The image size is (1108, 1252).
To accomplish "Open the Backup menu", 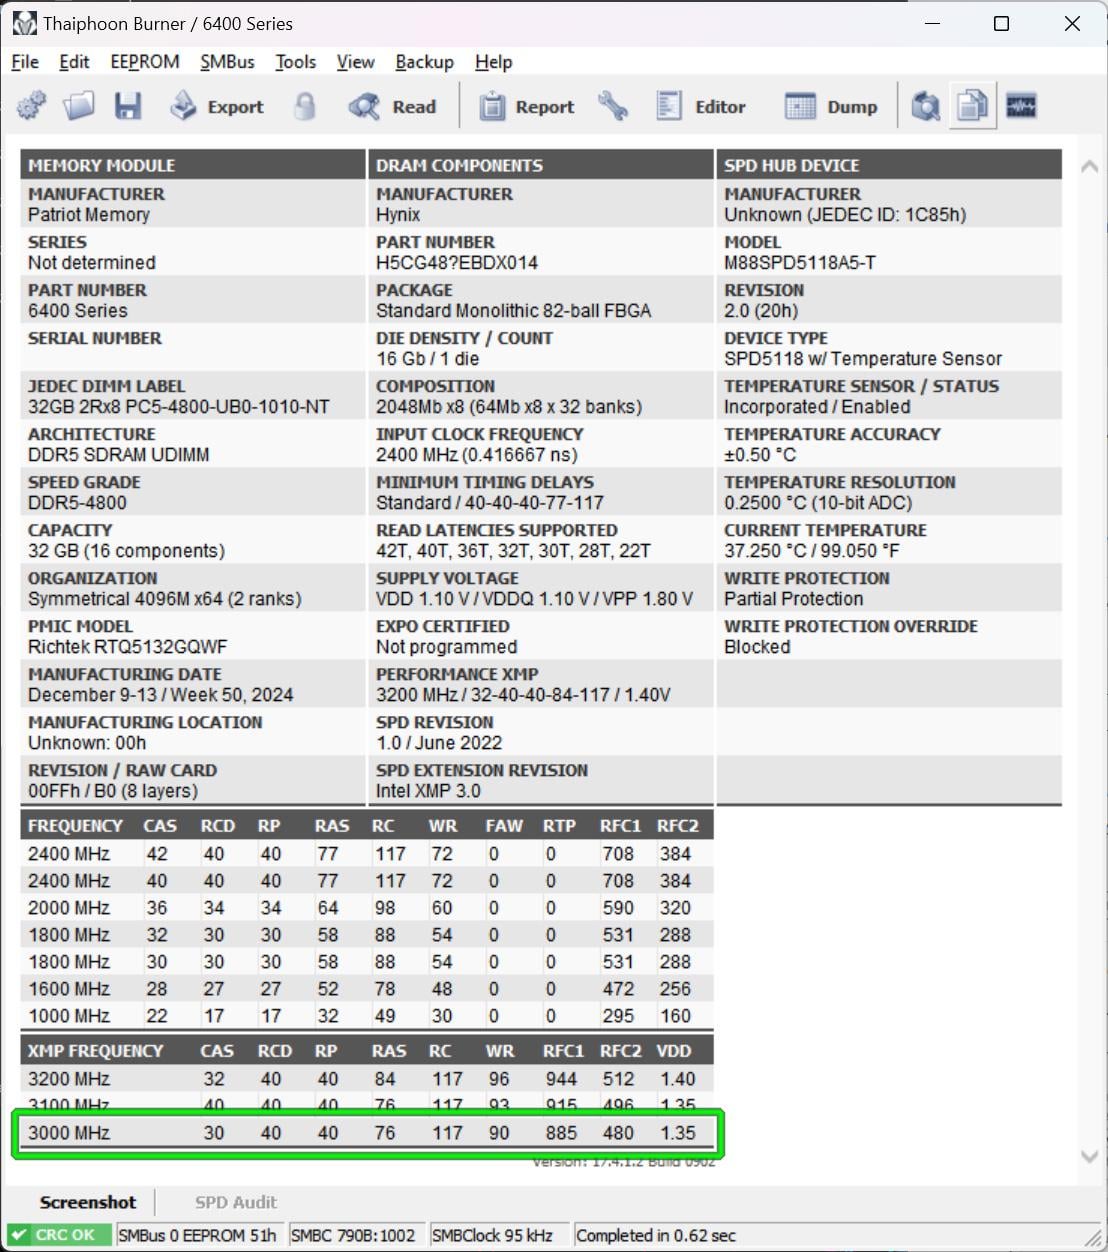I will click(x=424, y=62).
